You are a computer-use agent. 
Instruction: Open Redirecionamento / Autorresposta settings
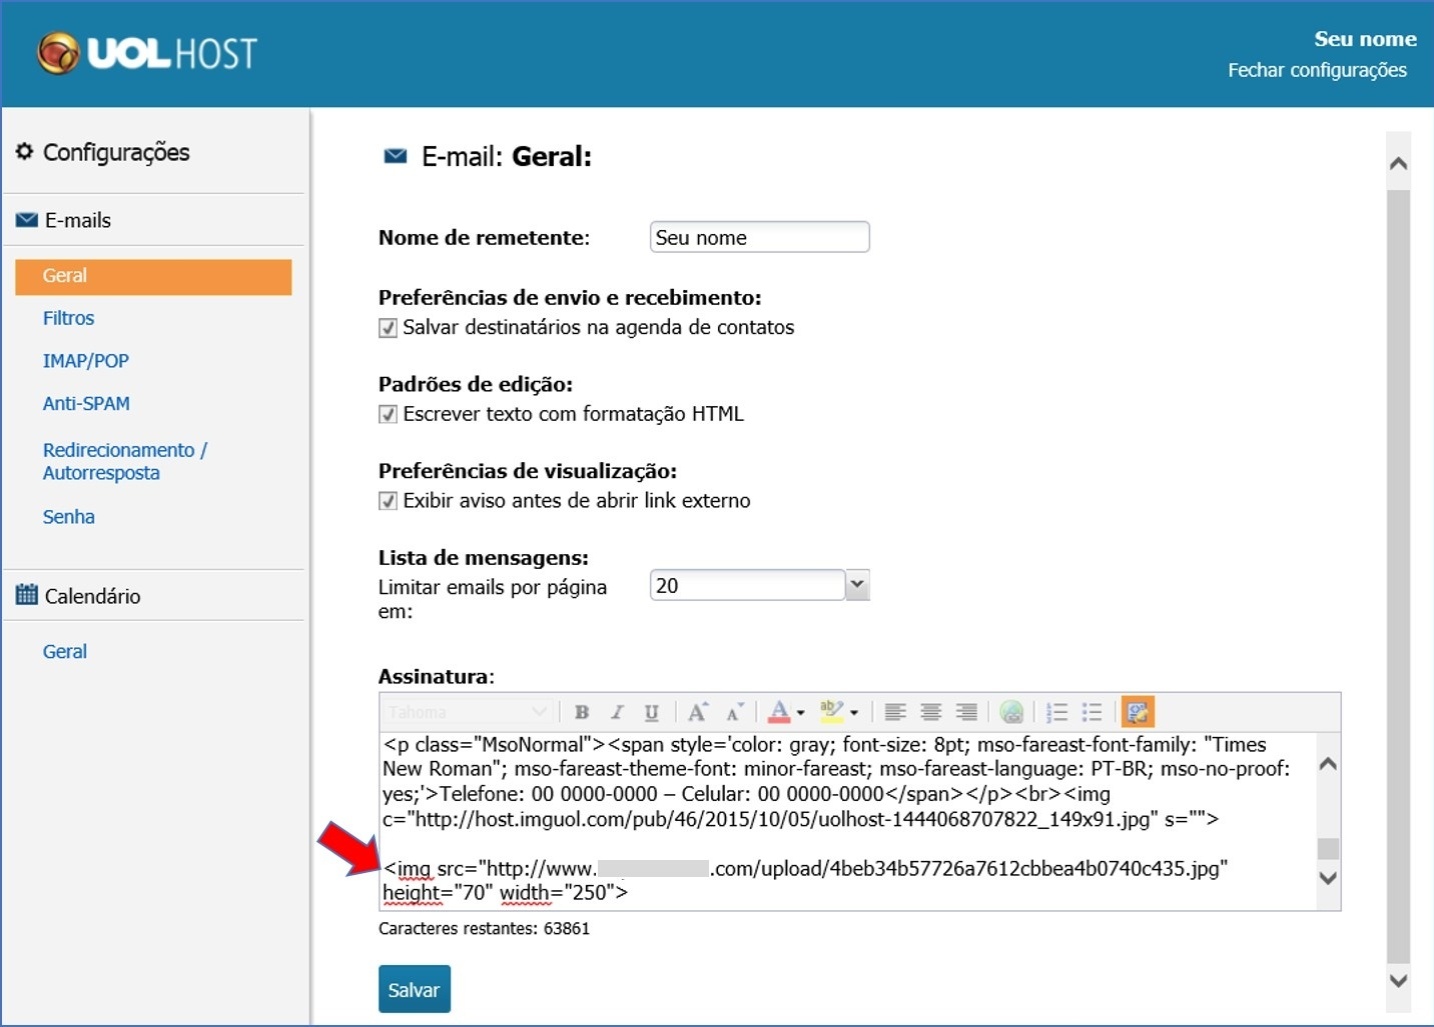click(x=124, y=461)
